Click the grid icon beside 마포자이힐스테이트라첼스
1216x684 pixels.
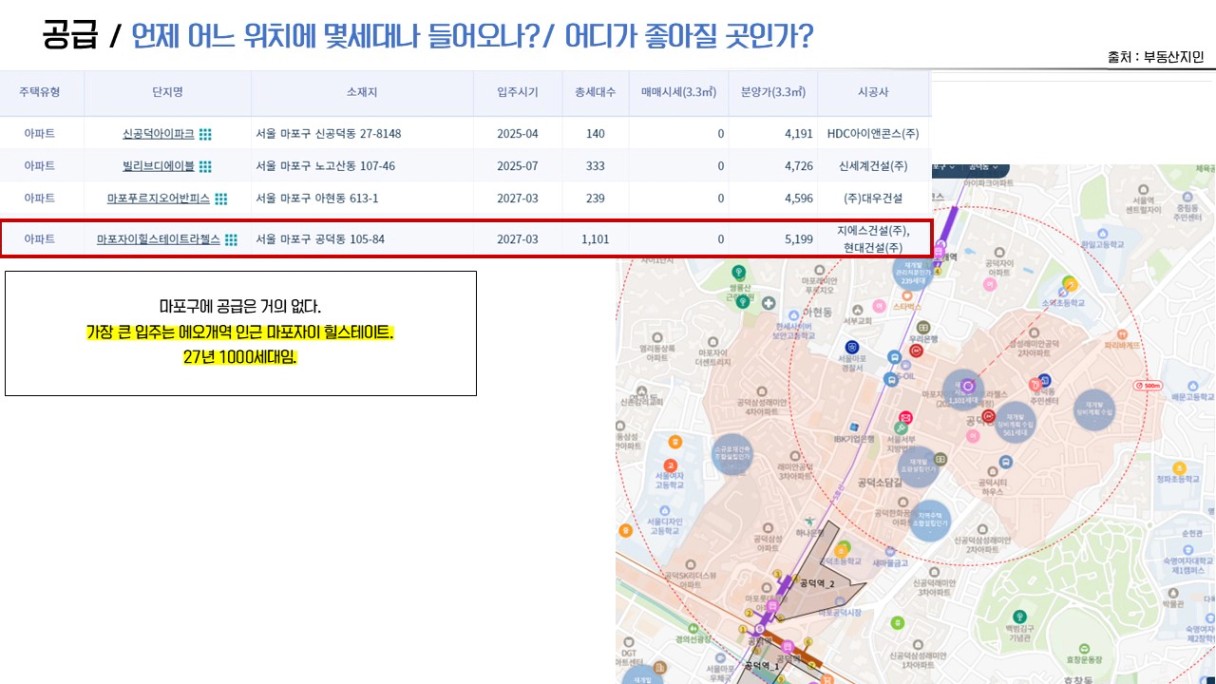pos(231,240)
